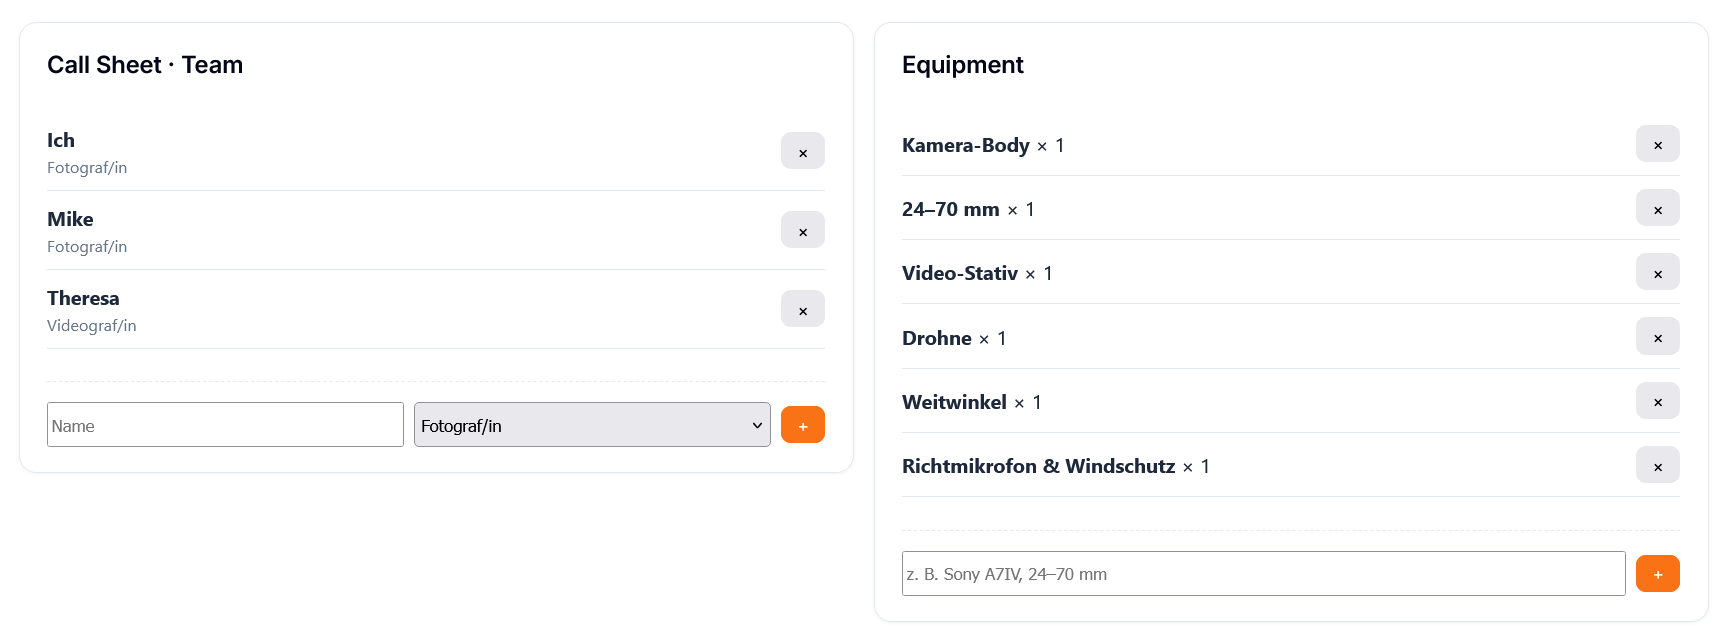
Task: Focus the equipment input field placeholder Sony A7IV
Action: click(1263, 574)
